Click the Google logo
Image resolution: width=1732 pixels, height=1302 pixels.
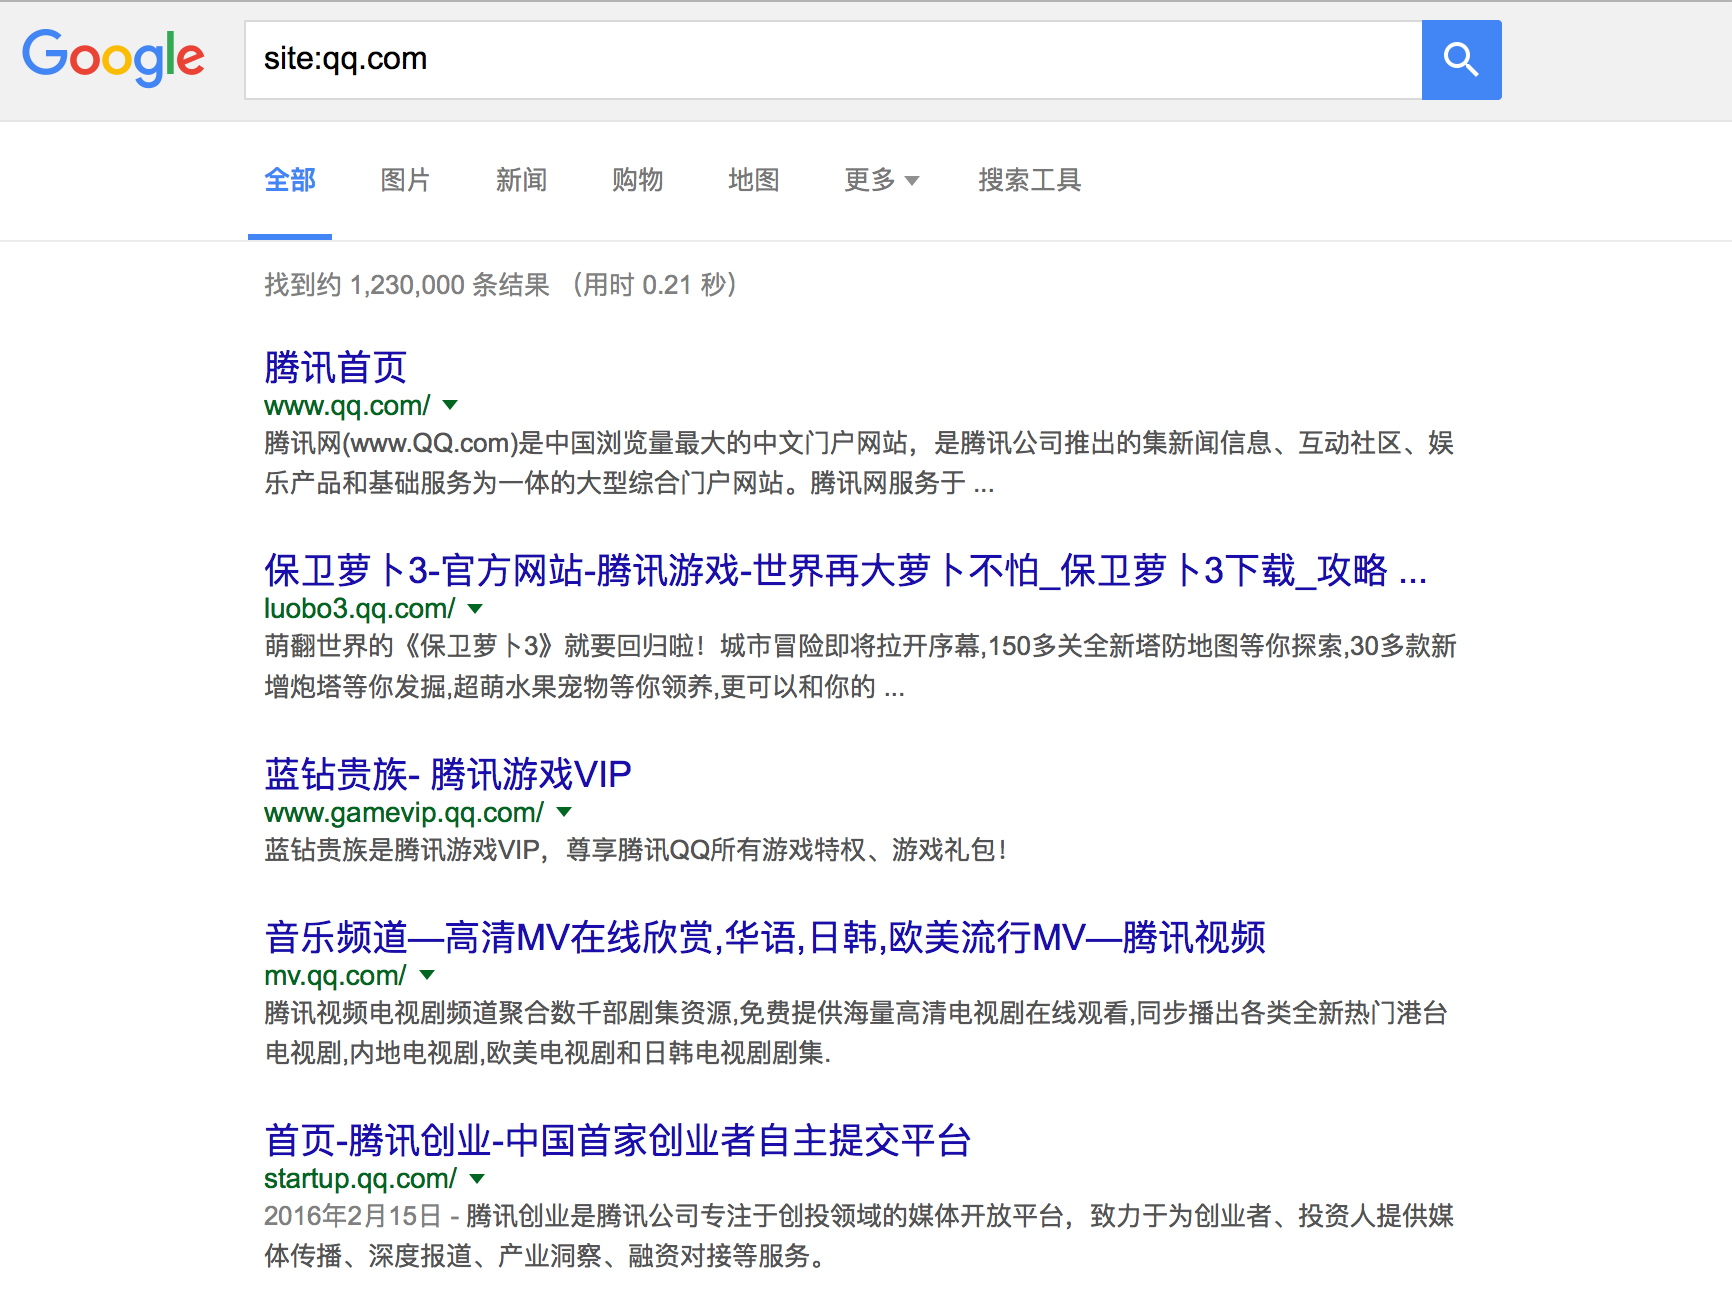(113, 59)
